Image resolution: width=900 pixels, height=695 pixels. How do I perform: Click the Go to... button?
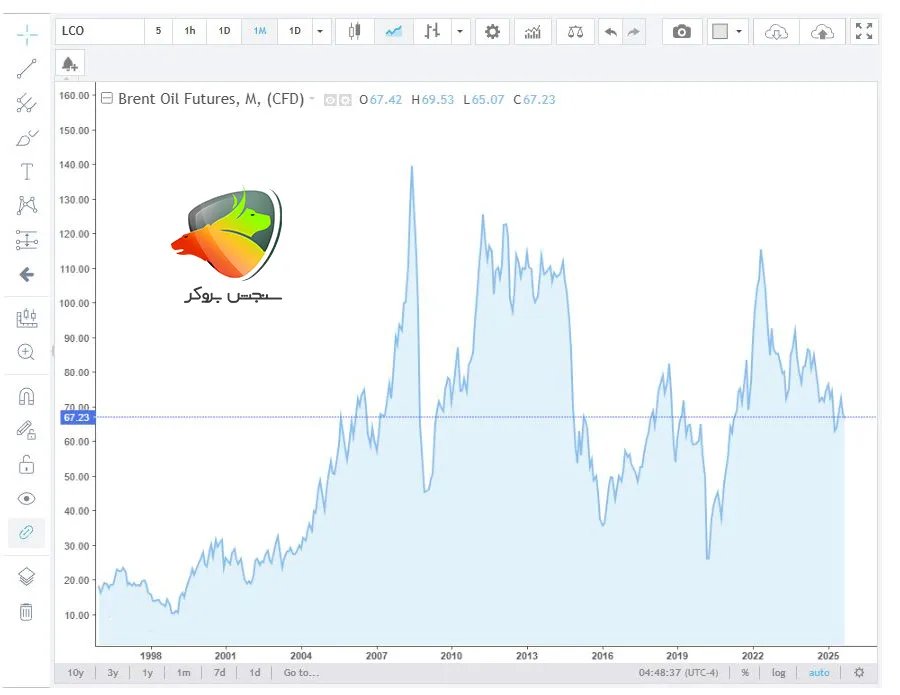click(x=301, y=672)
